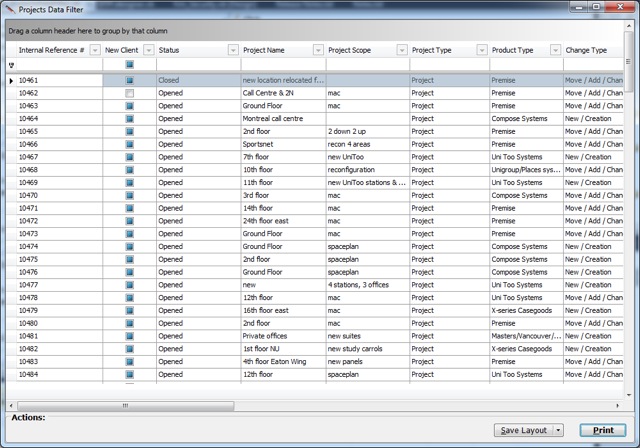Image resolution: width=640 pixels, height=448 pixels.
Task: Click the Print button
Action: [x=602, y=430]
